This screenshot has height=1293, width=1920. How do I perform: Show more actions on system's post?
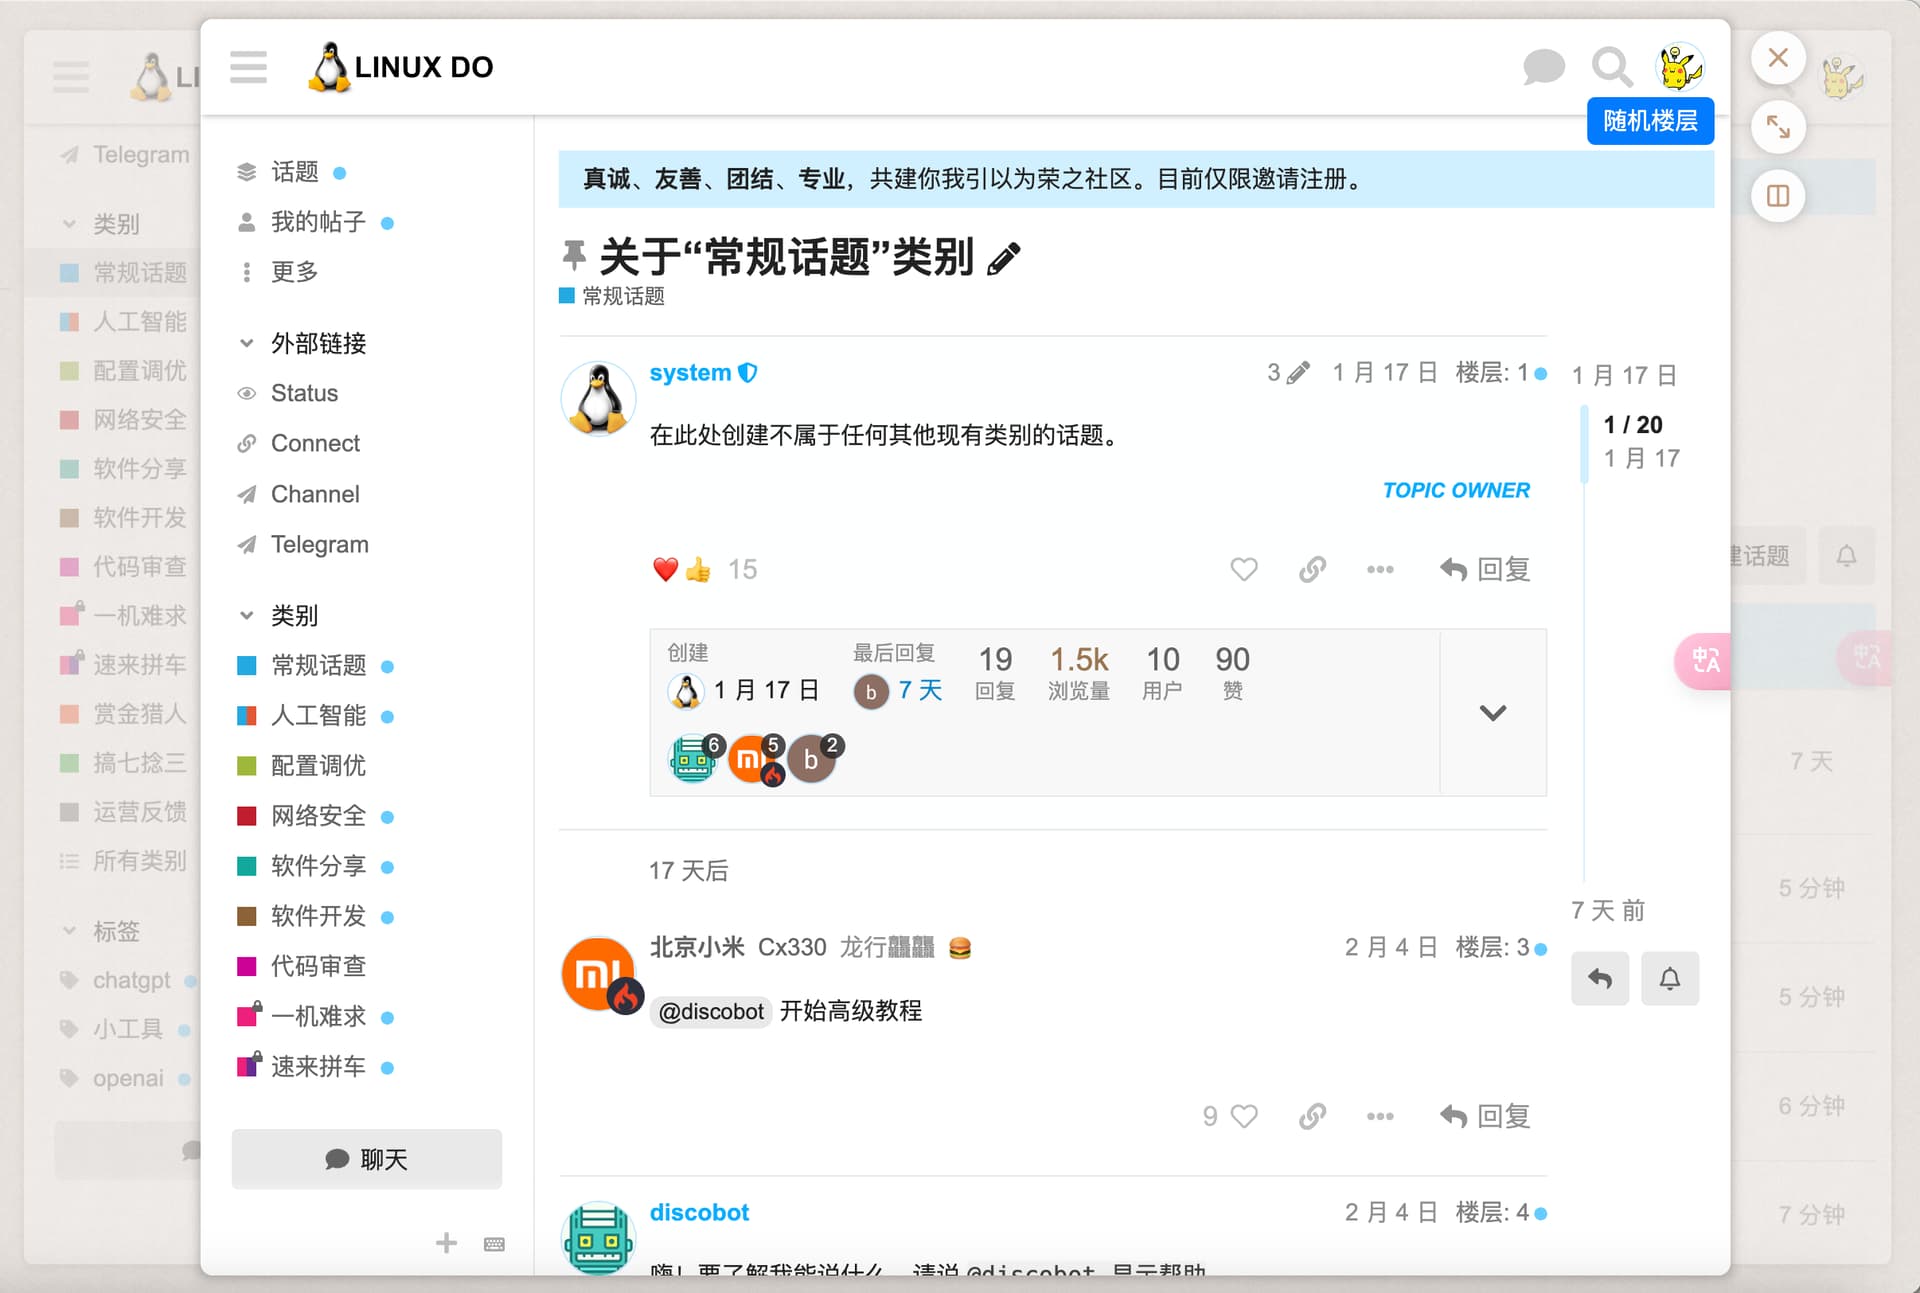coord(1380,569)
